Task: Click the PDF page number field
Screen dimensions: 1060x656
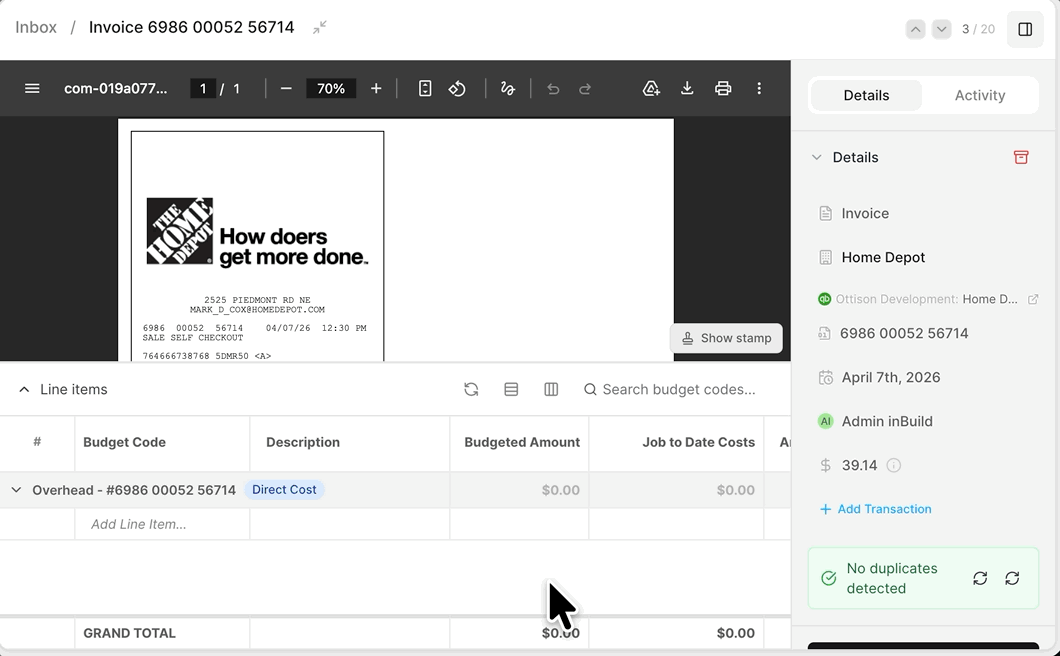Action: click(203, 89)
